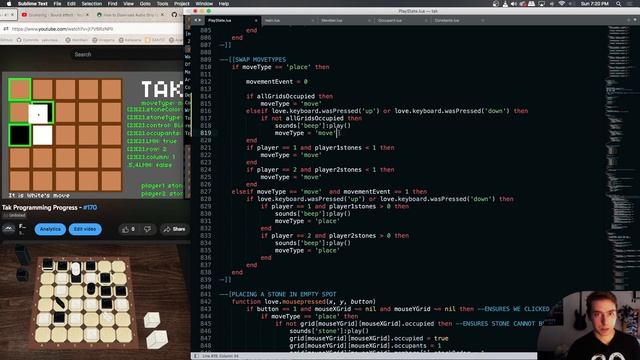Open the View menu

point(129,4)
